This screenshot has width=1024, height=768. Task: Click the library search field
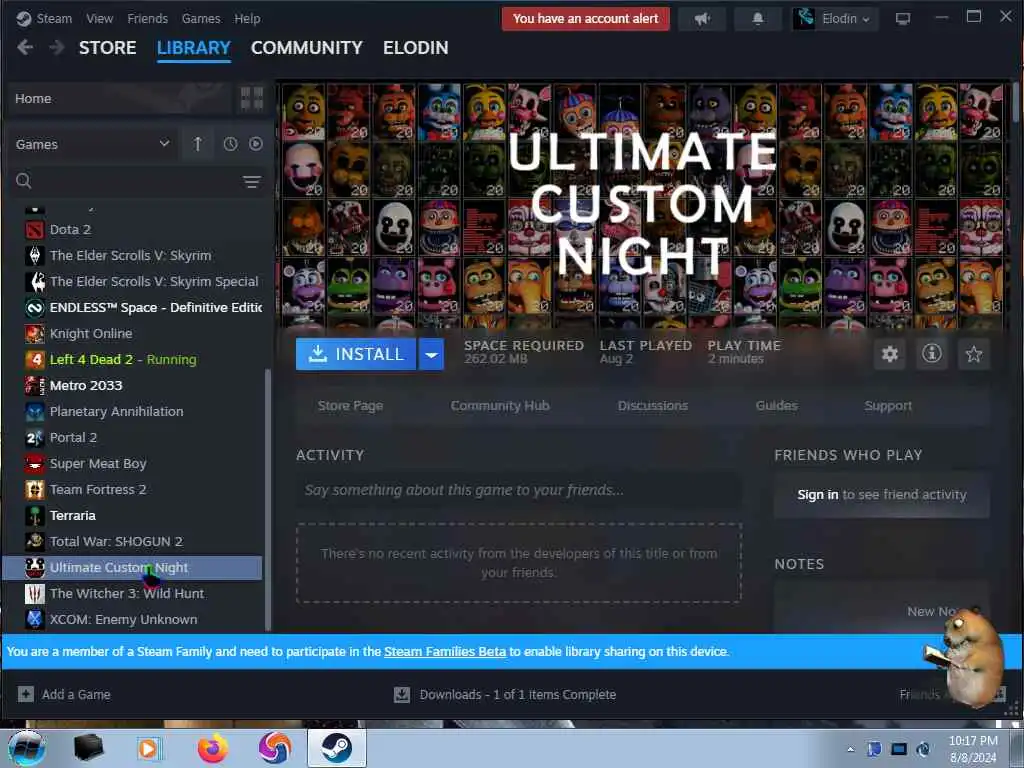[137, 182]
